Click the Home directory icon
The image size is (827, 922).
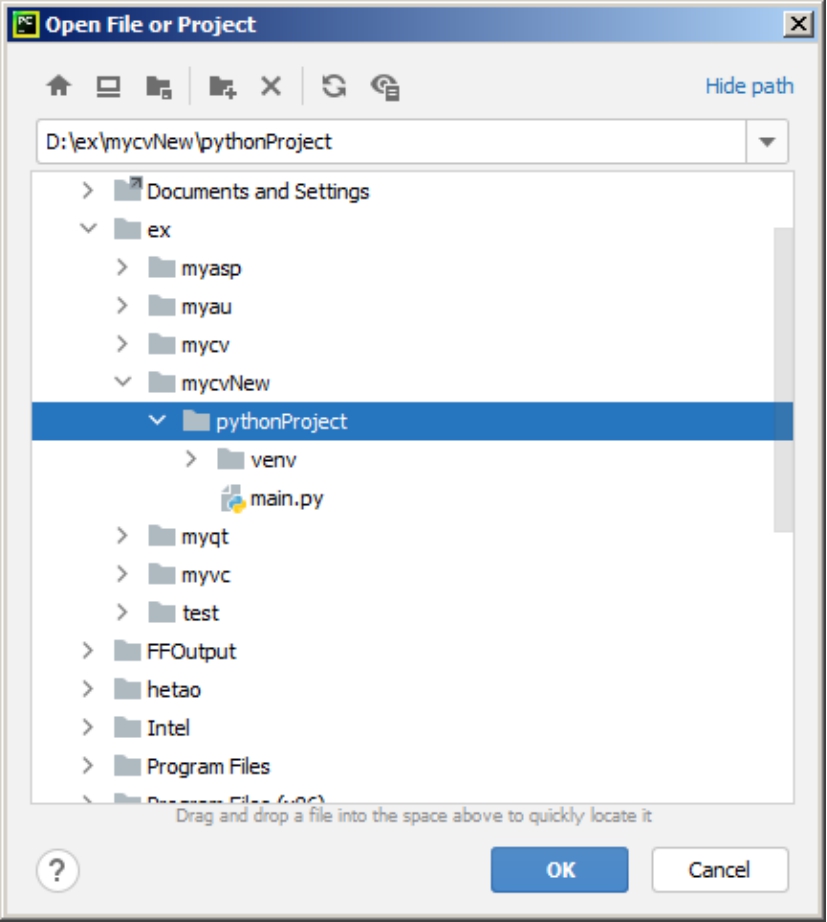pos(59,87)
